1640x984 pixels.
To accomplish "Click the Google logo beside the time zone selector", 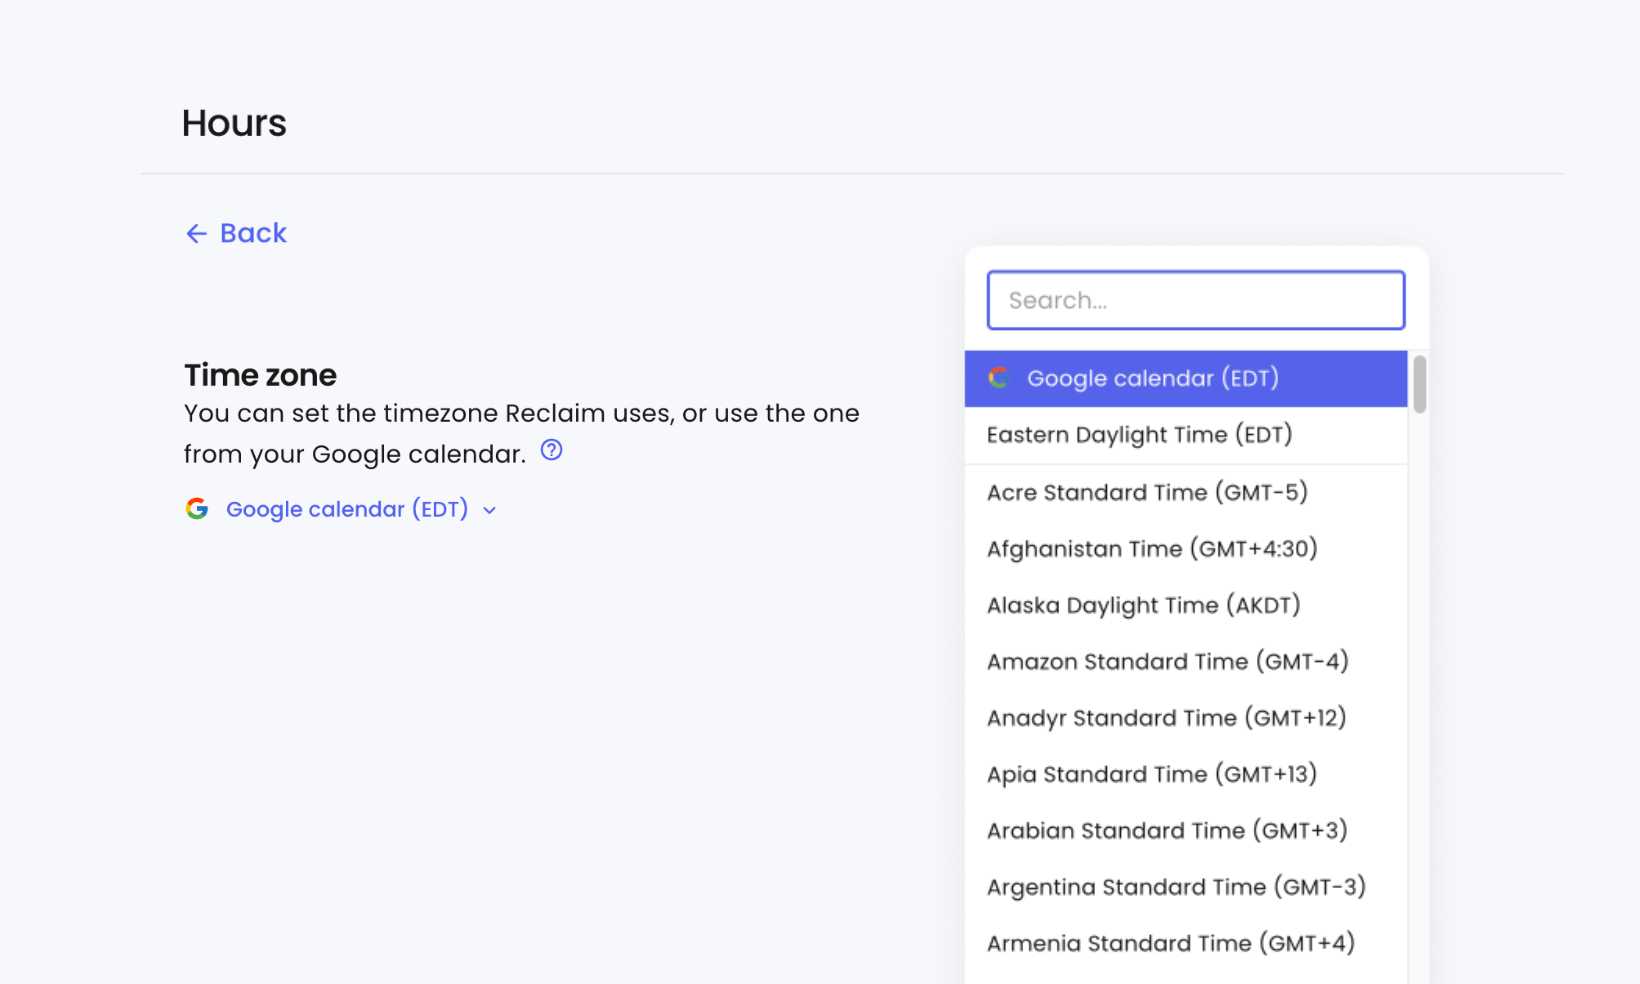I will (197, 509).
